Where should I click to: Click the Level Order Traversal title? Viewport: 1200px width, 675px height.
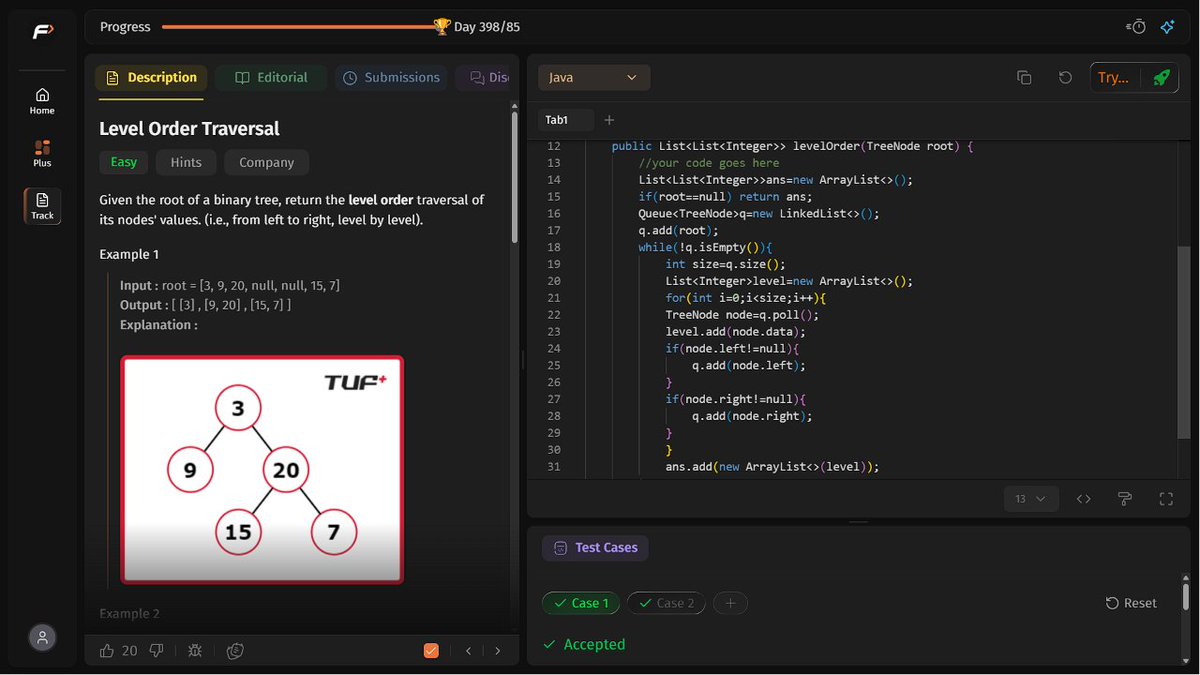tap(189, 128)
